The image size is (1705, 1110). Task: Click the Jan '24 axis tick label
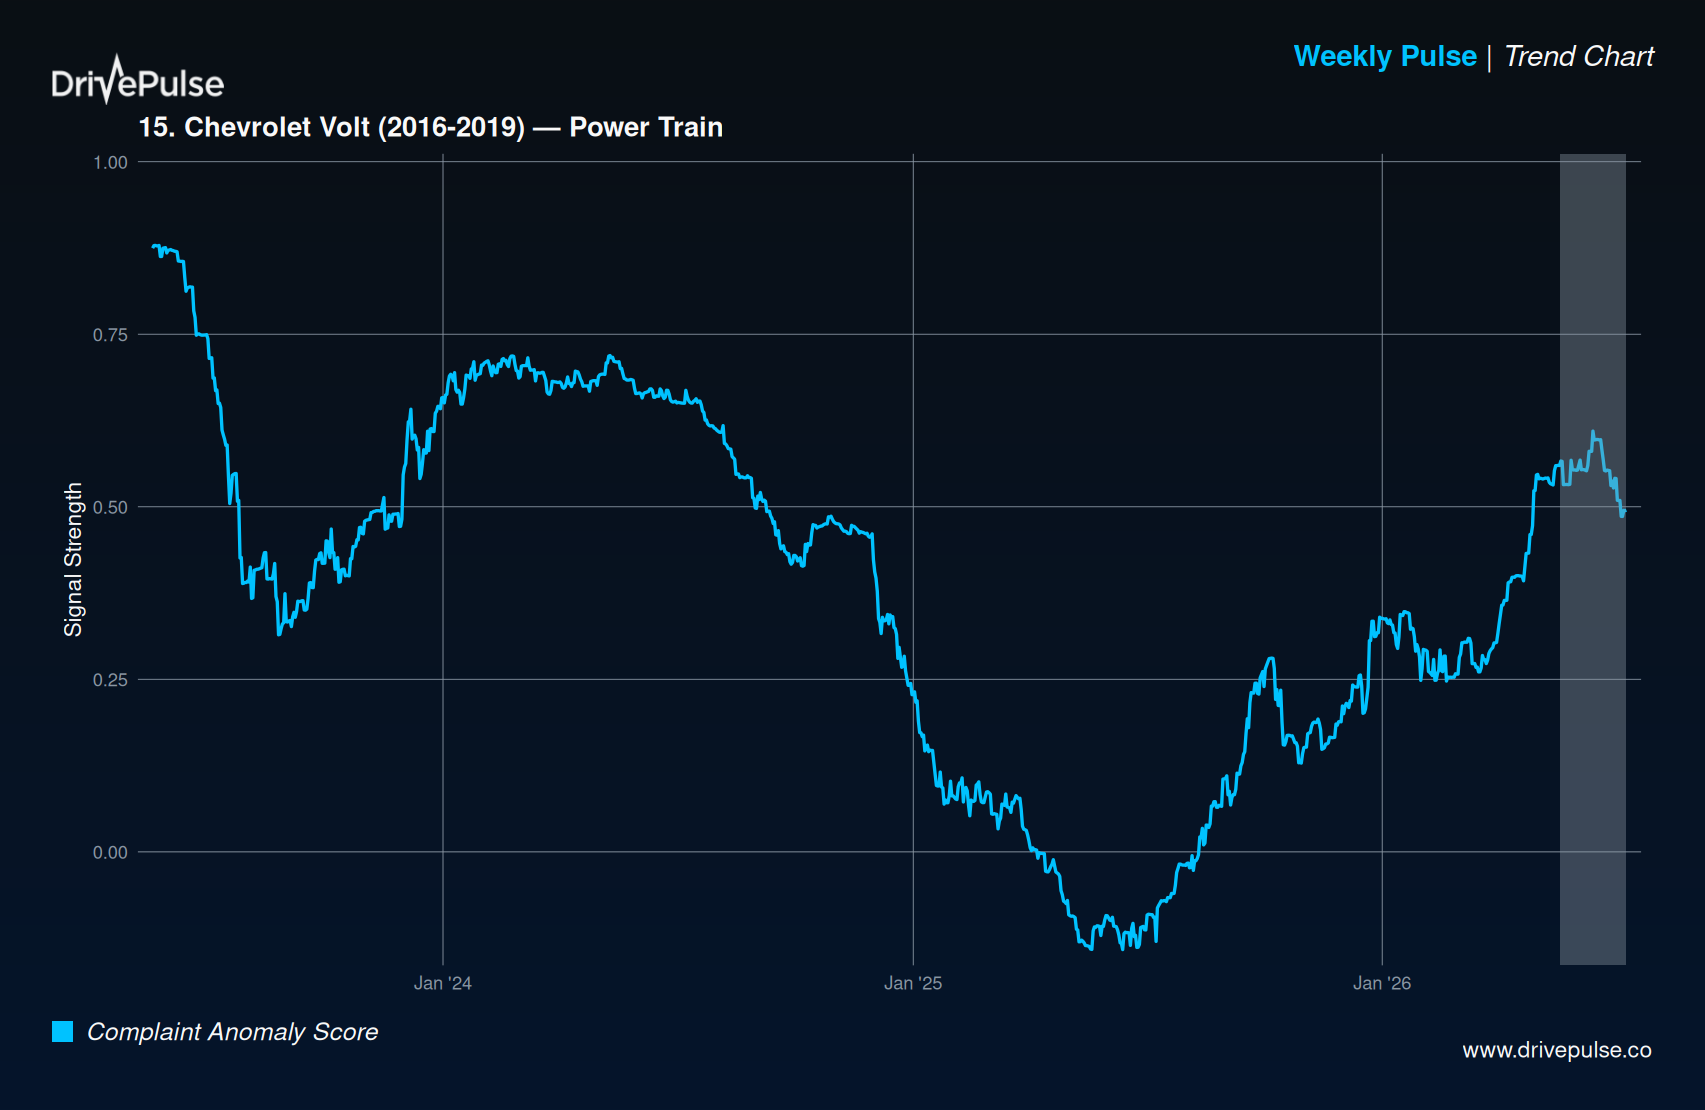tap(443, 983)
